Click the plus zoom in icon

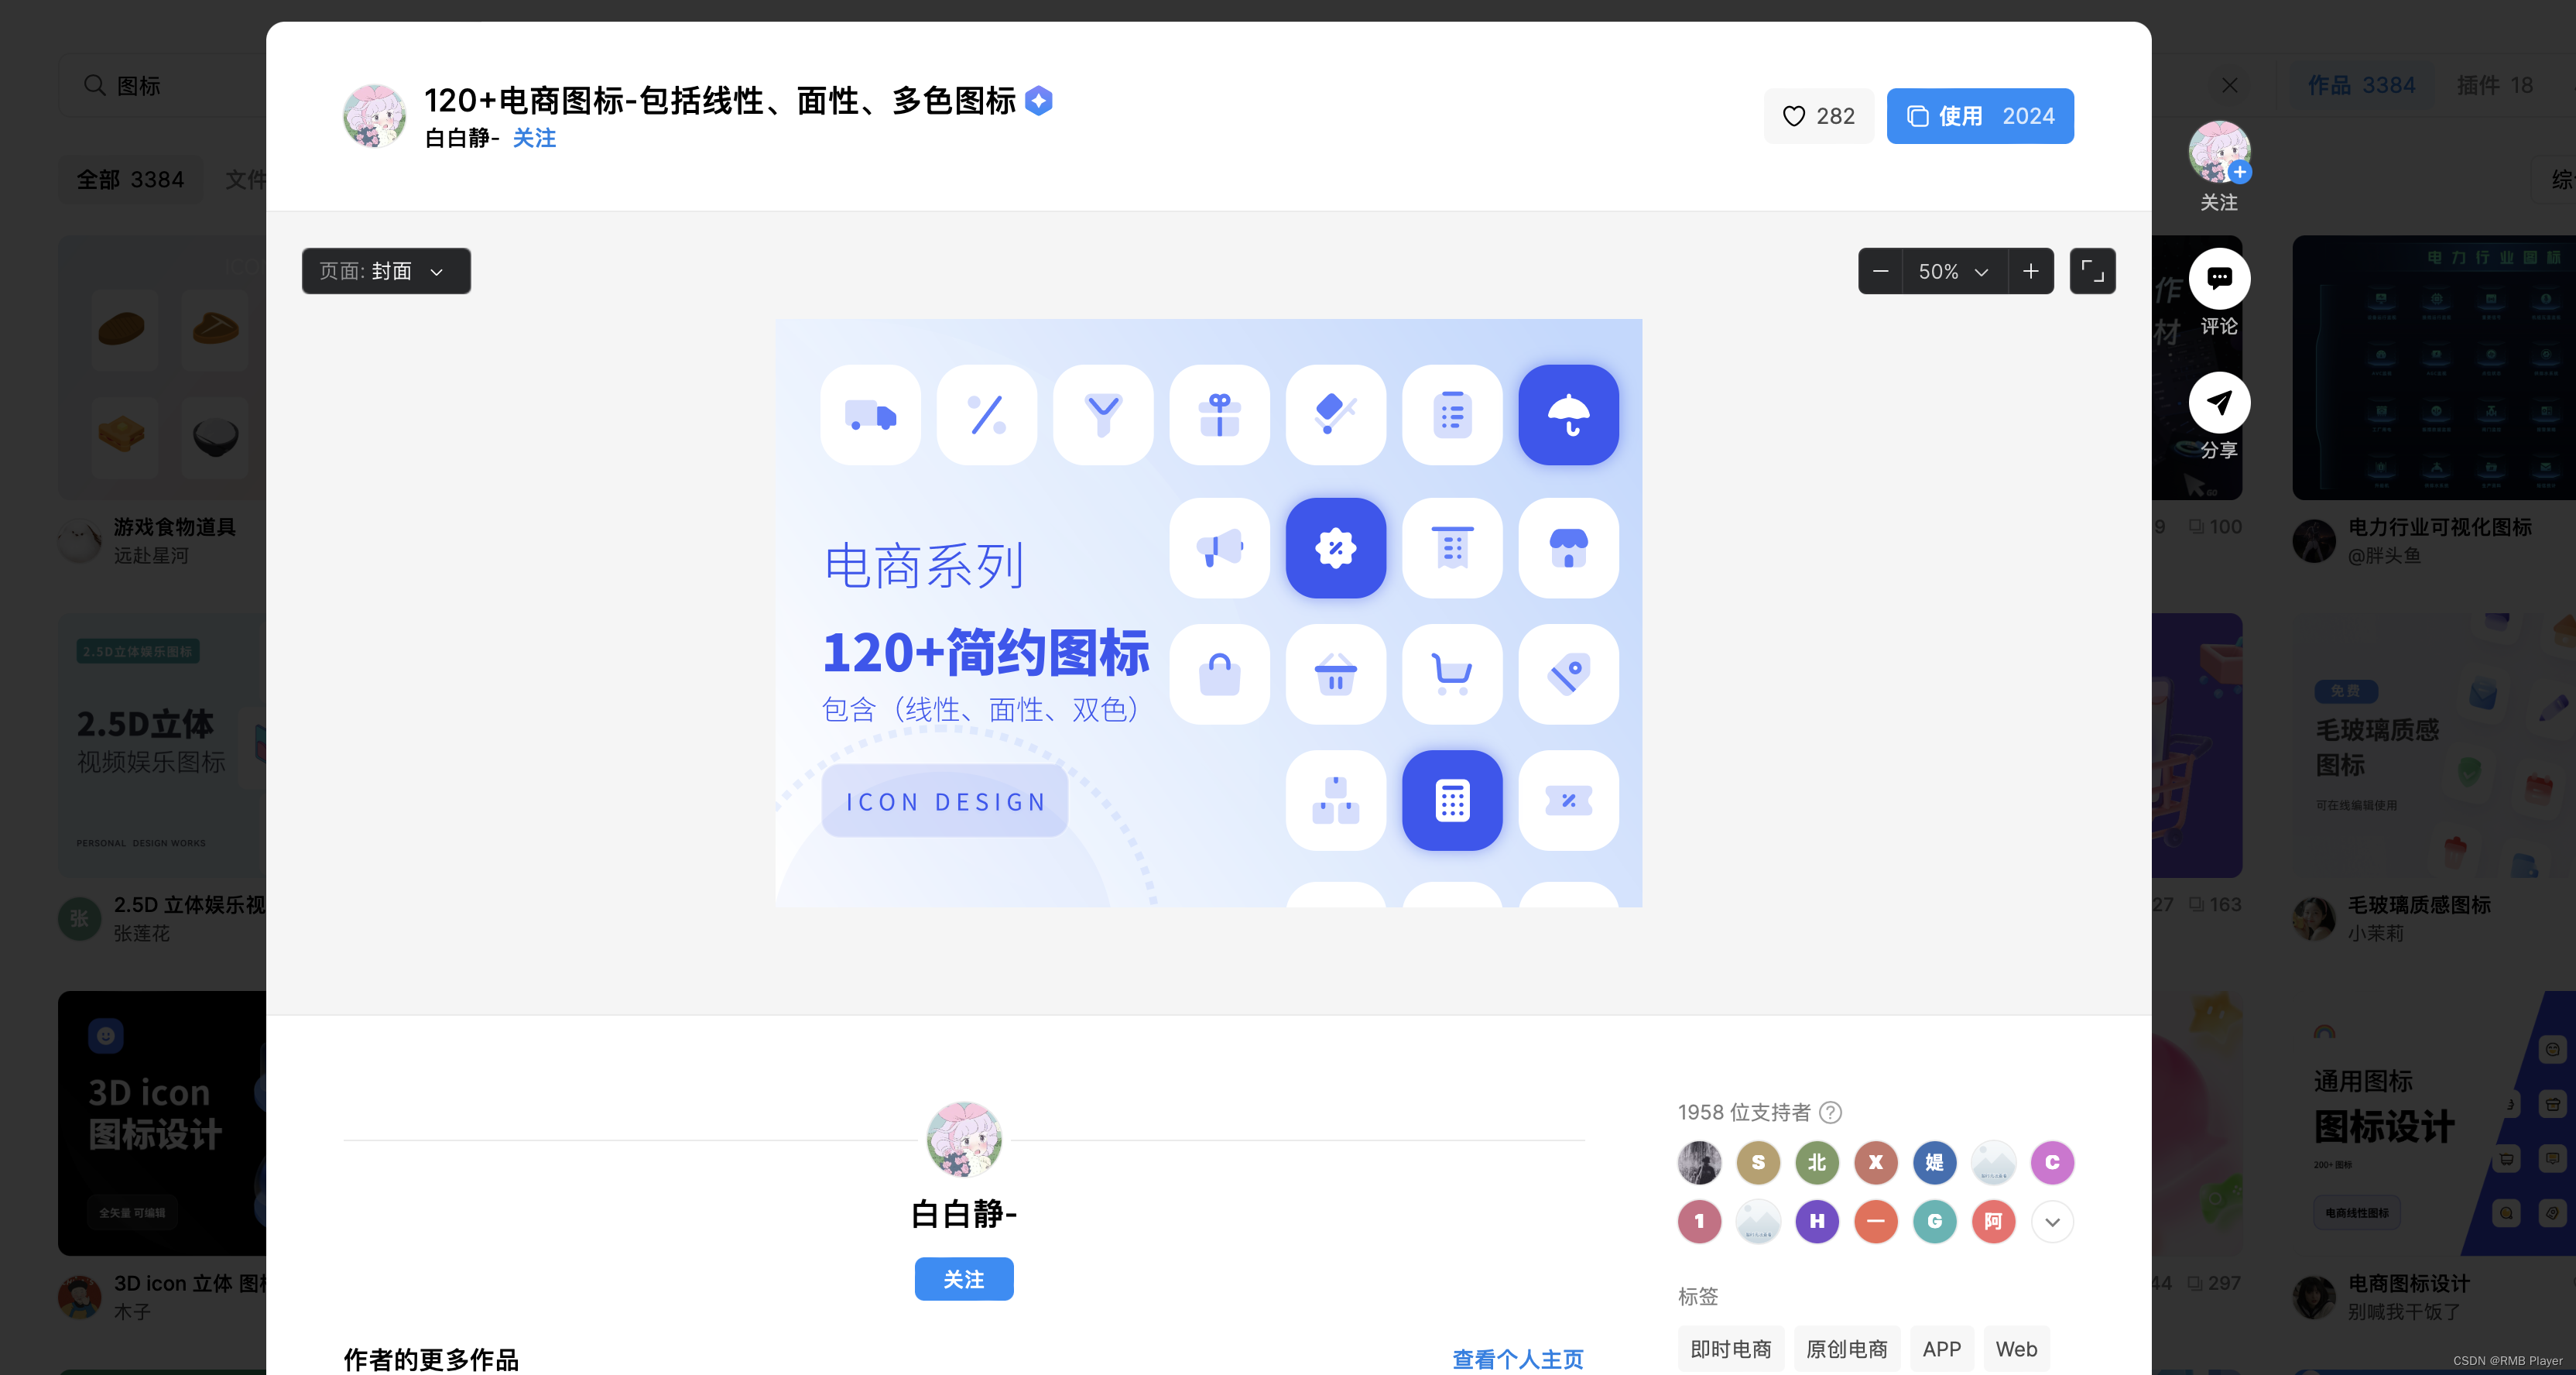(x=2031, y=271)
